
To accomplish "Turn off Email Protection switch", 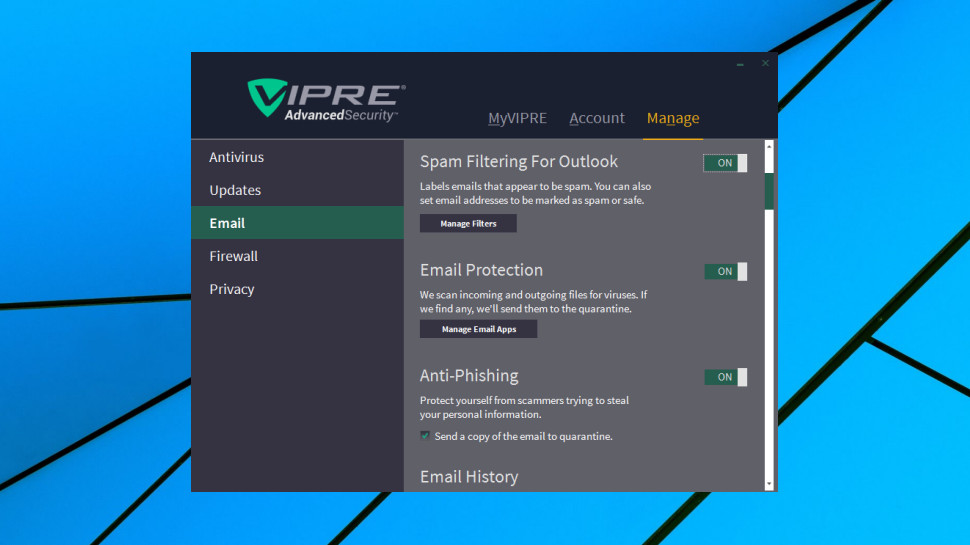I will (725, 272).
